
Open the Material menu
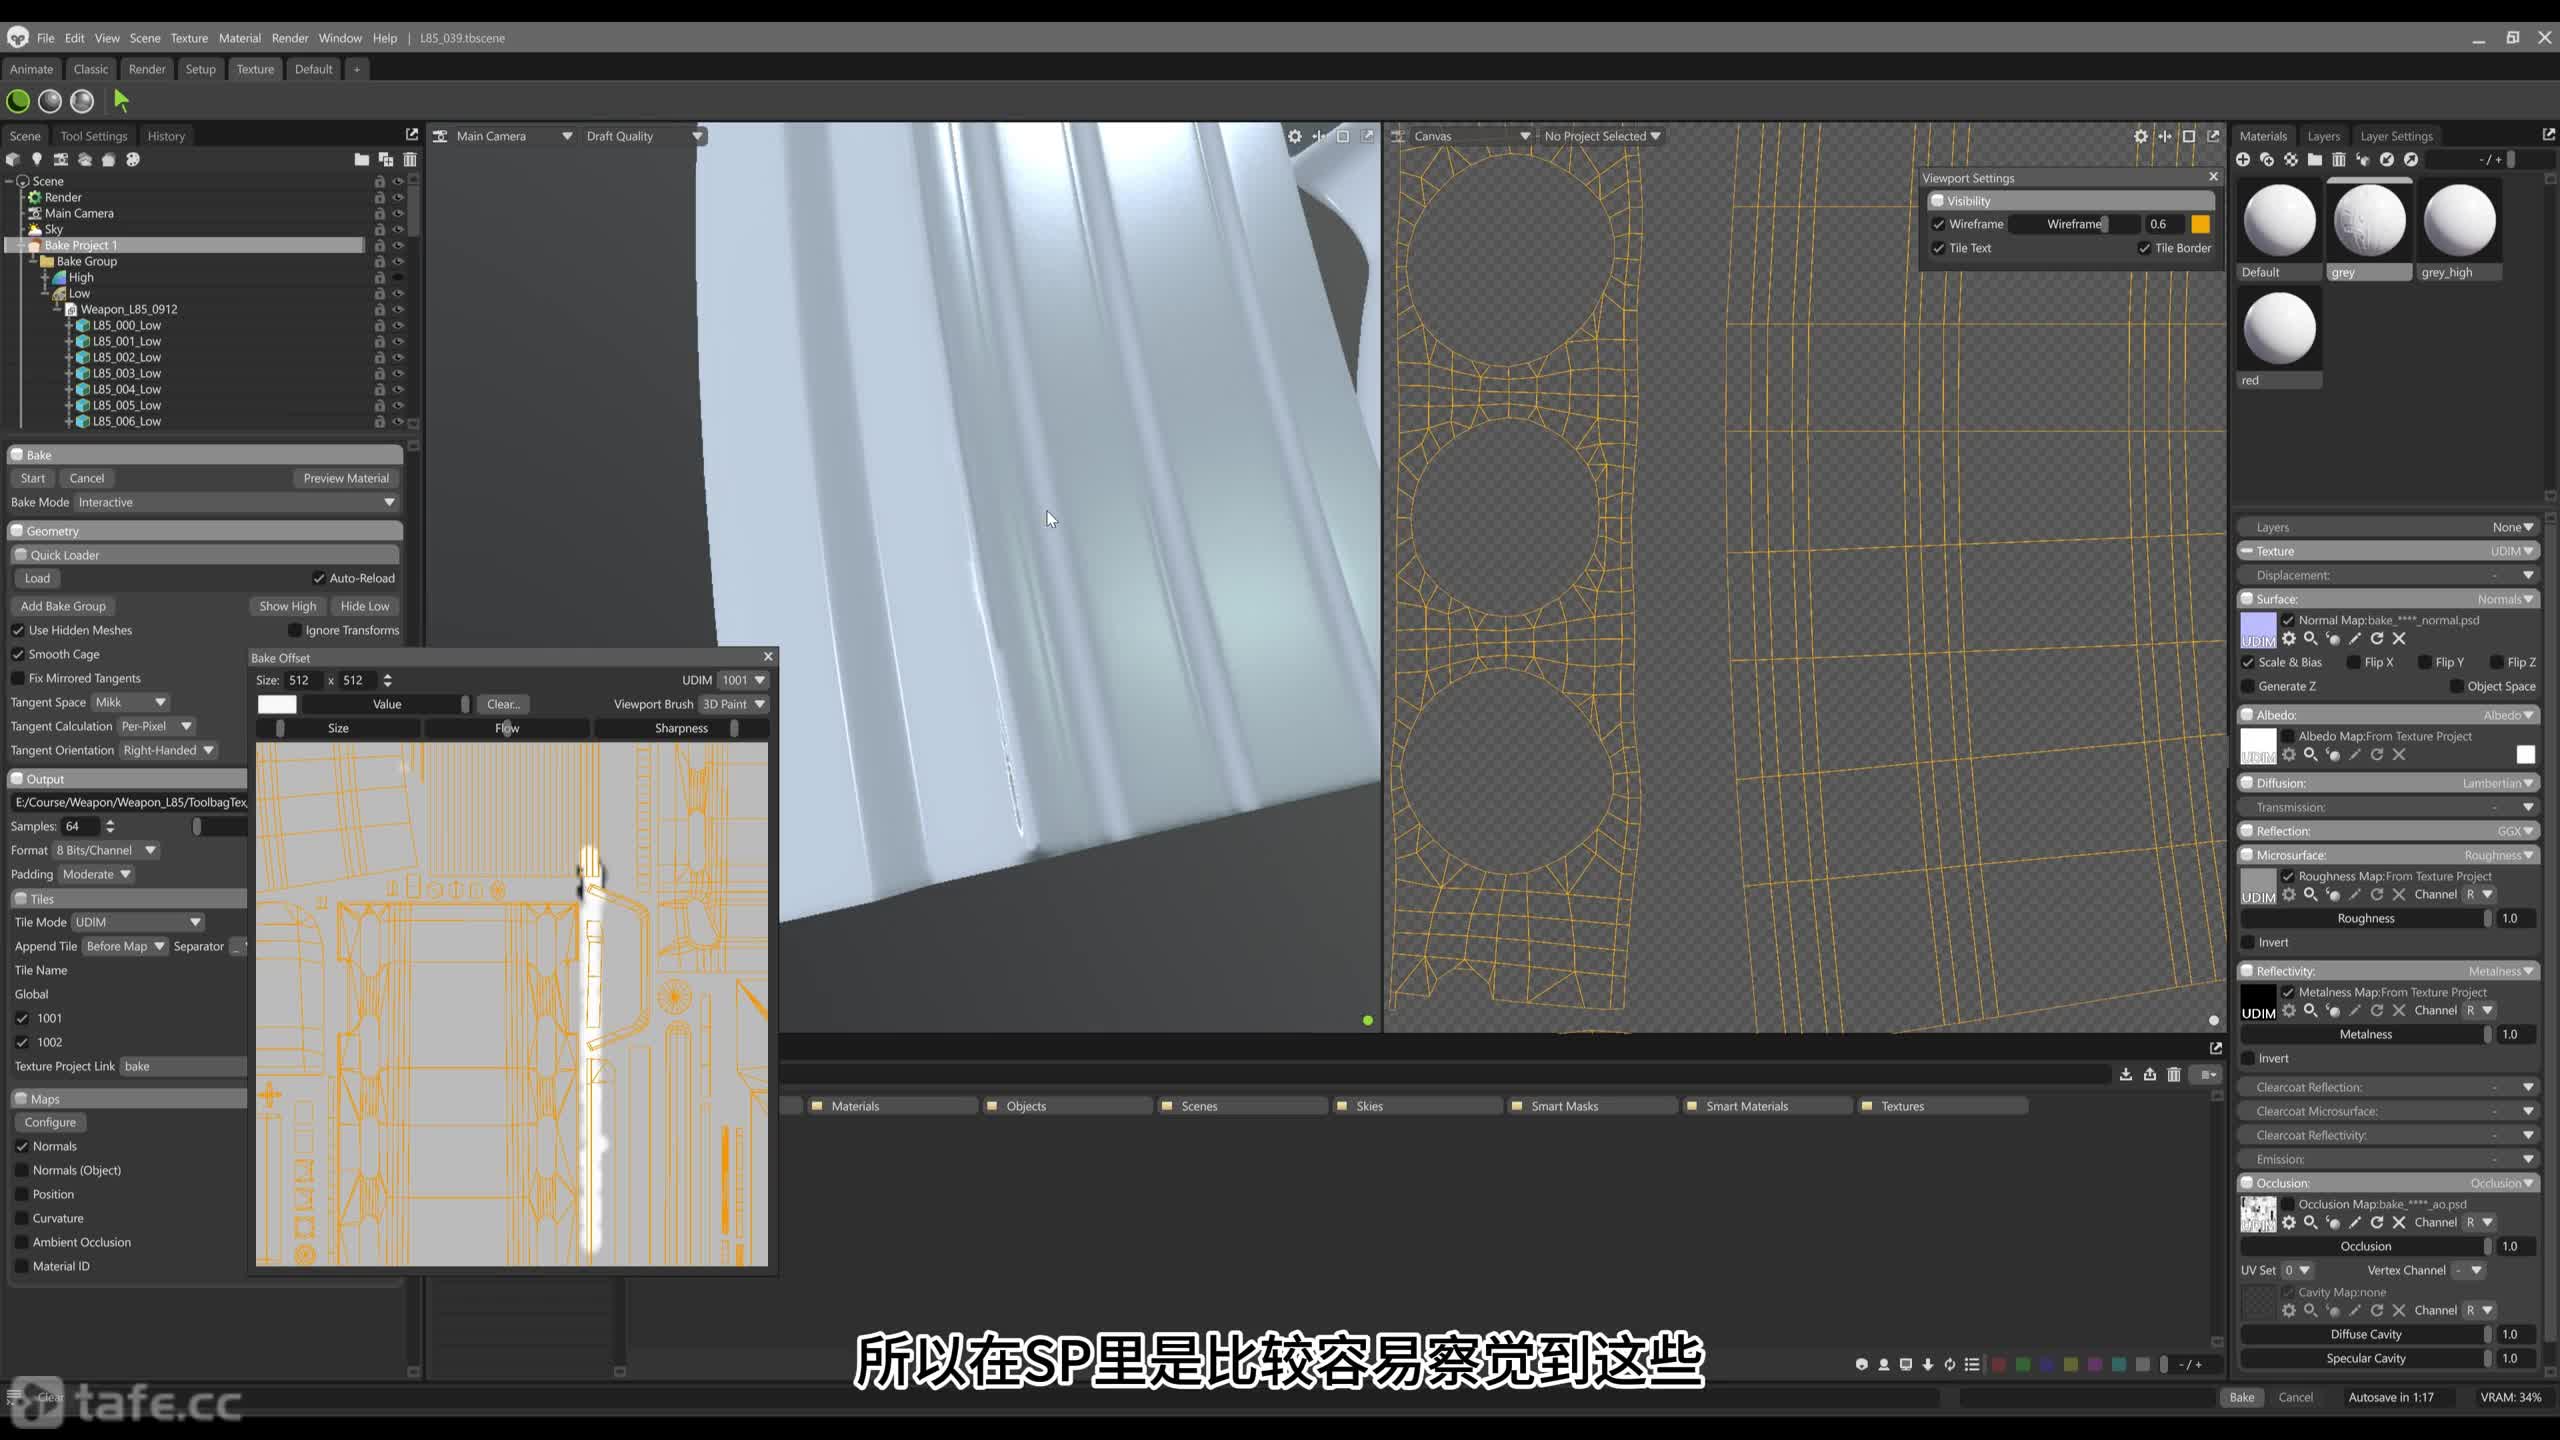(240, 38)
